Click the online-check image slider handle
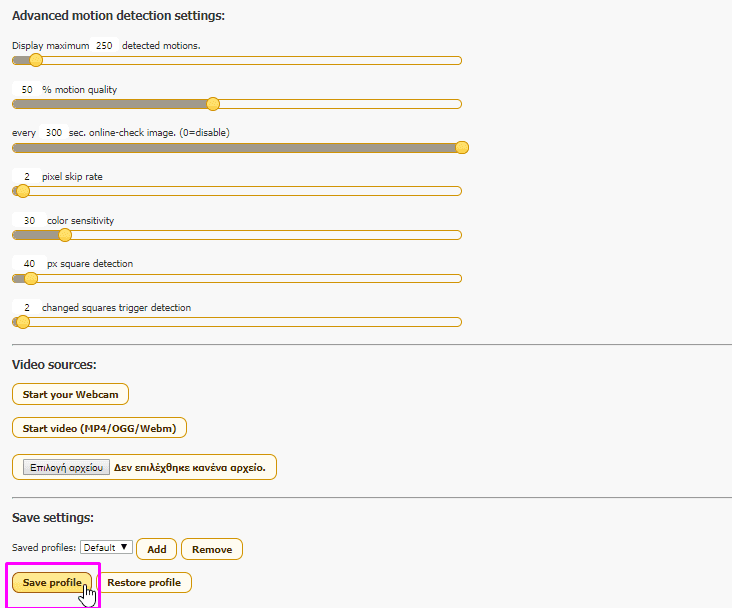Viewport: 732px width, 608px height. click(x=462, y=147)
